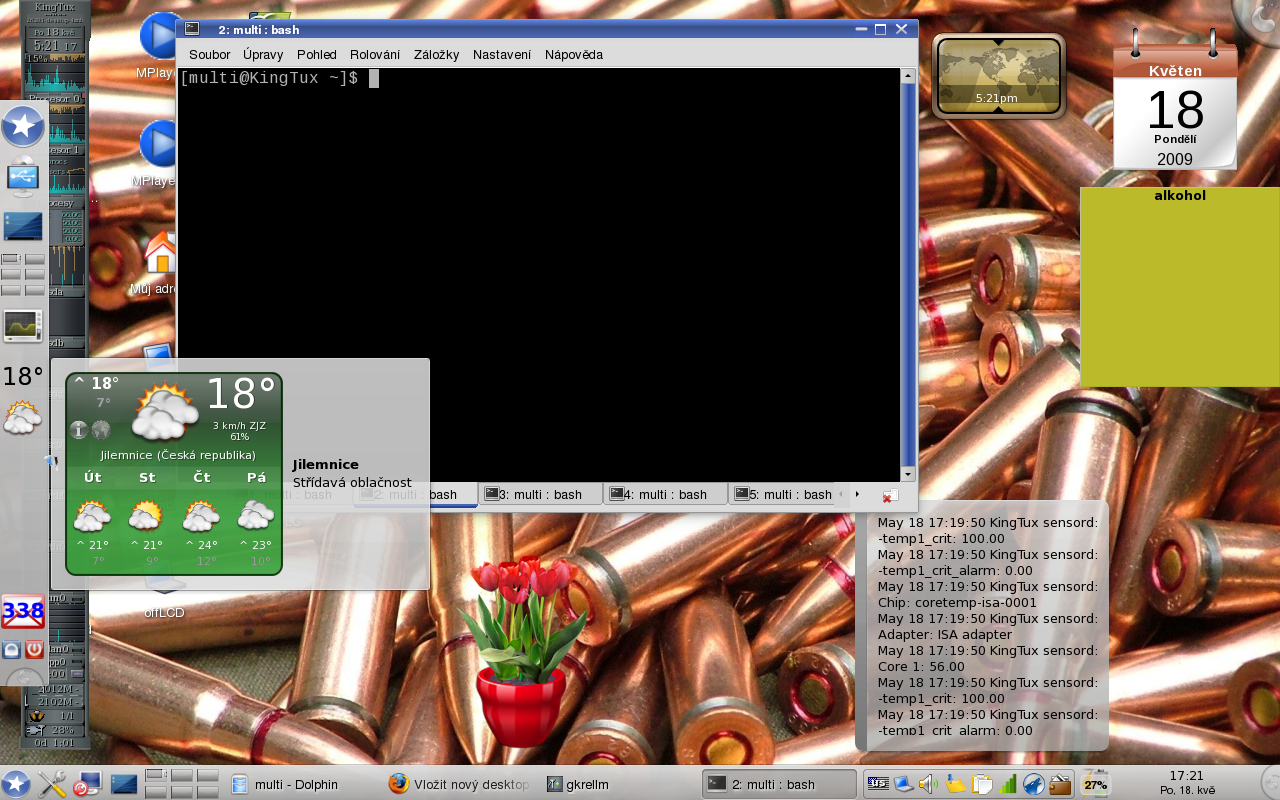
Task: Switch to tab 3: multi : bash
Action: pos(540,494)
